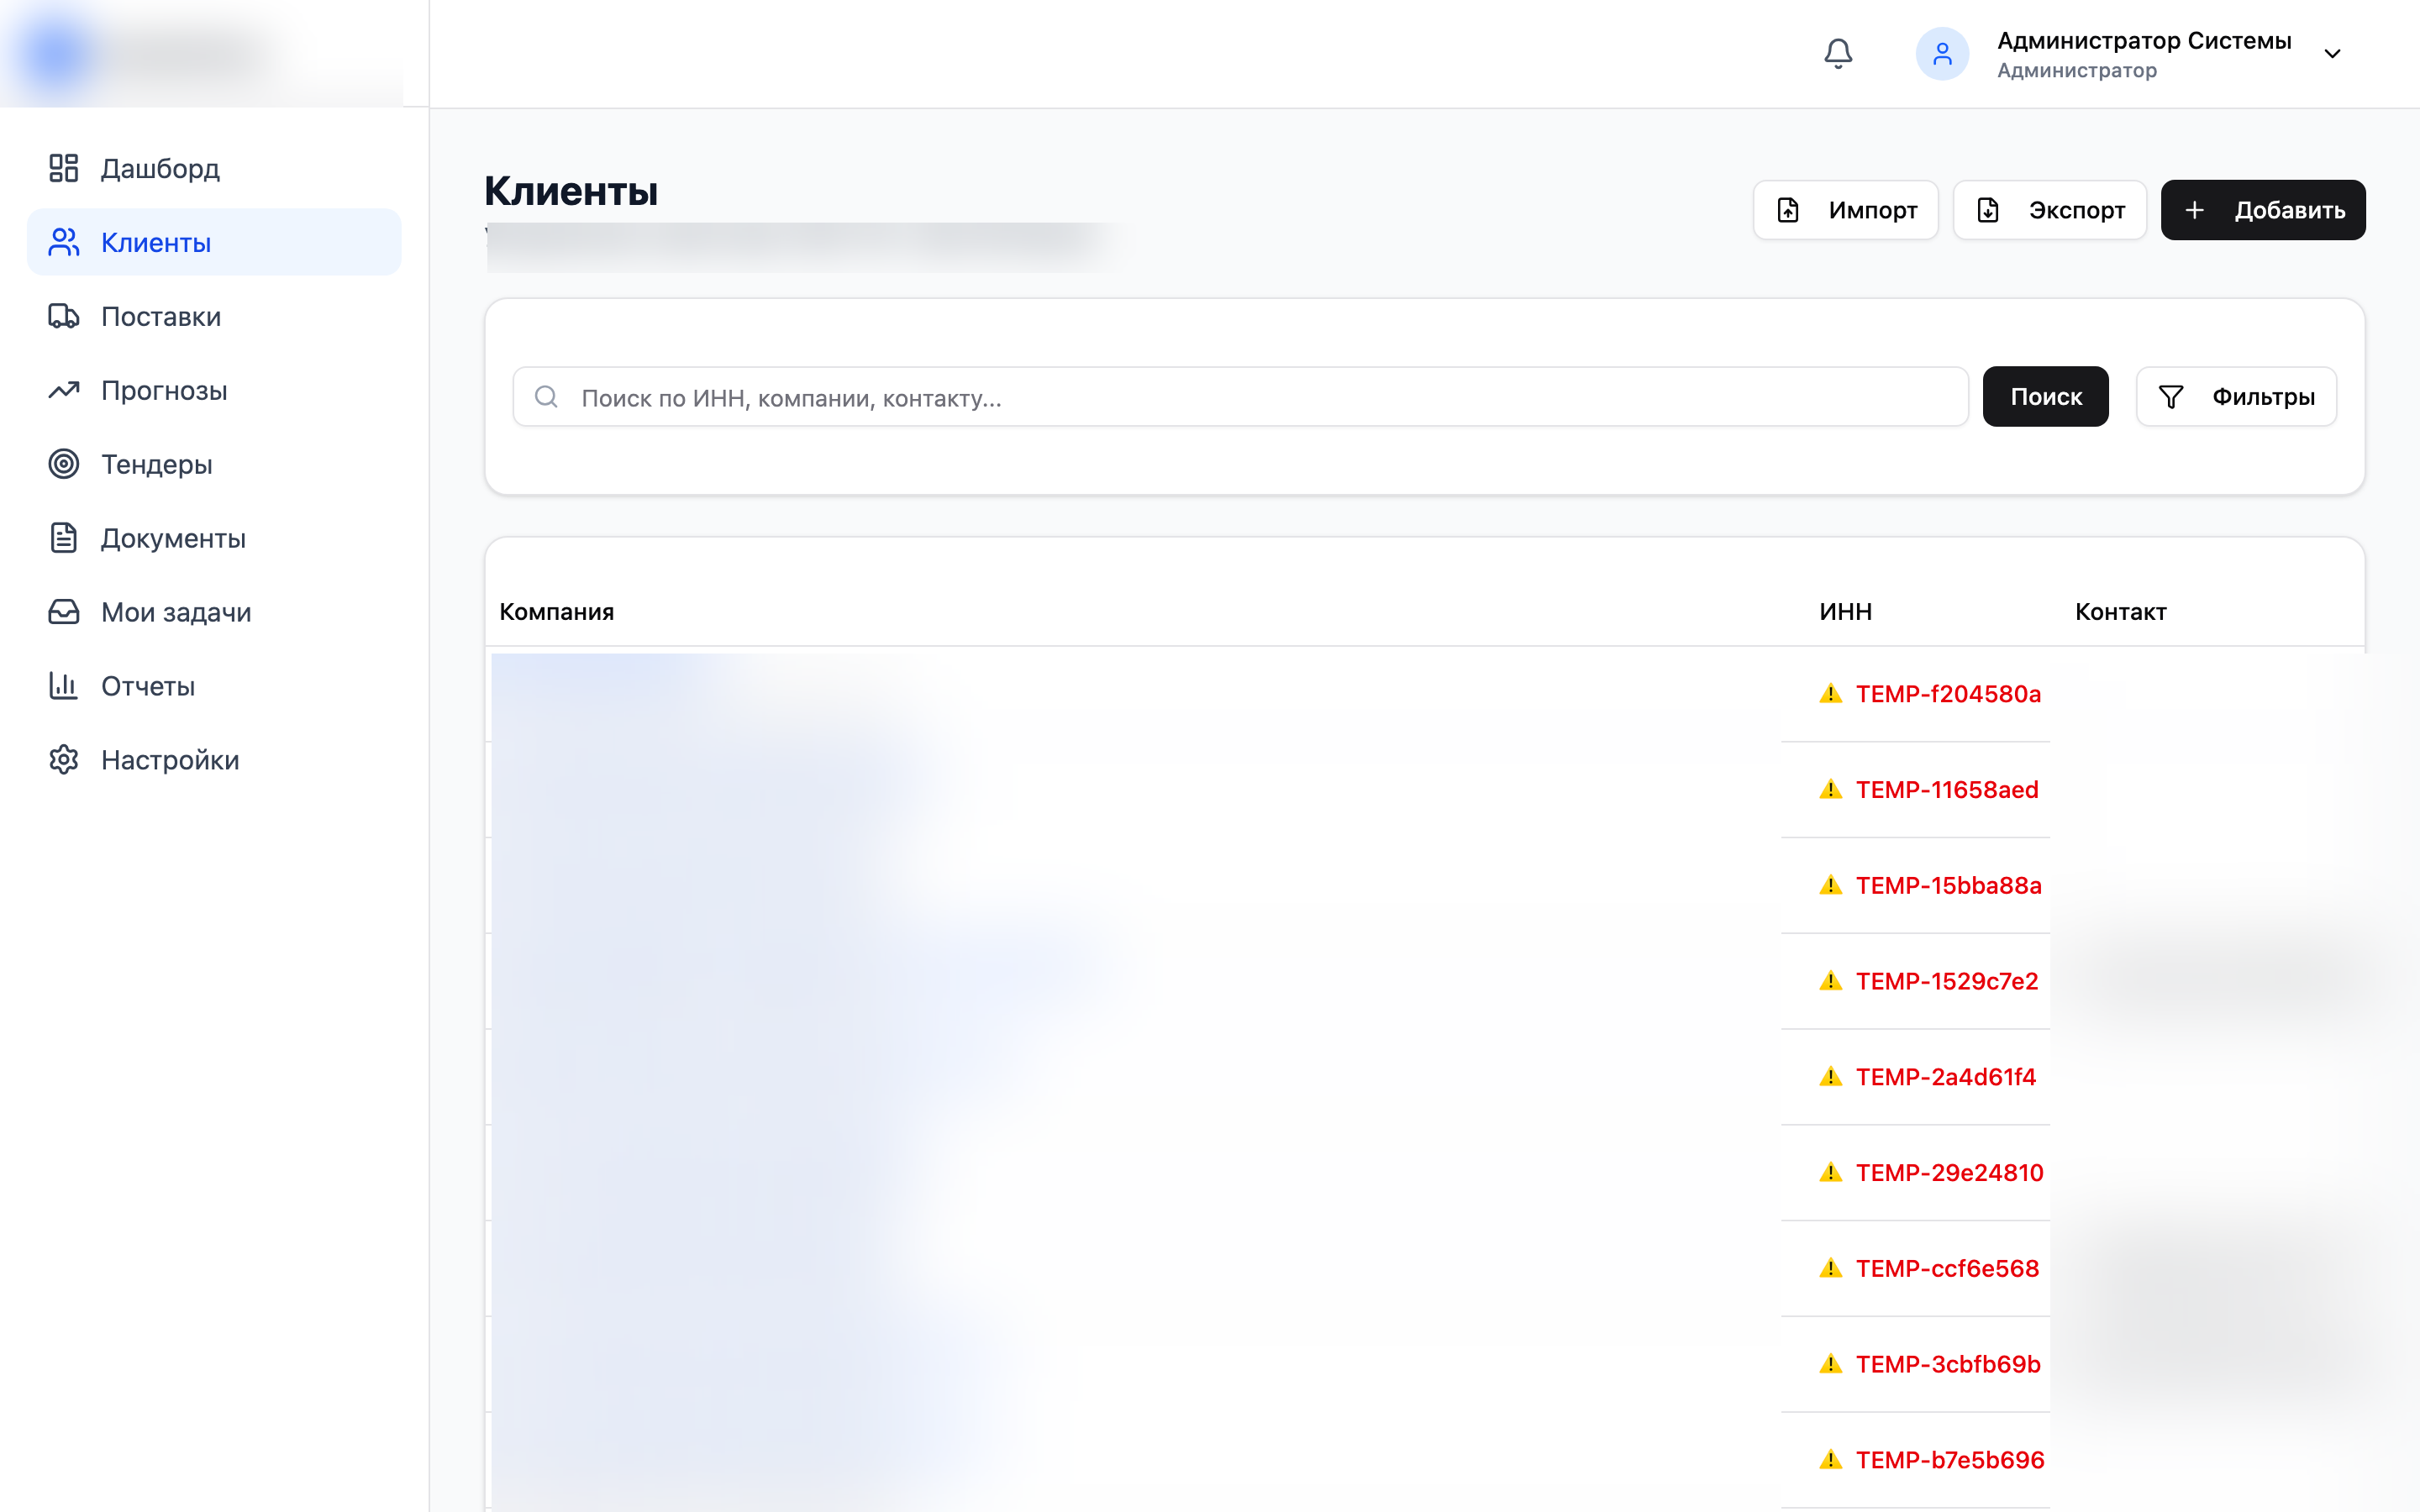This screenshot has width=2420, height=1512.
Task: Select INN value TEMP-11658aed
Action: point(1947,790)
